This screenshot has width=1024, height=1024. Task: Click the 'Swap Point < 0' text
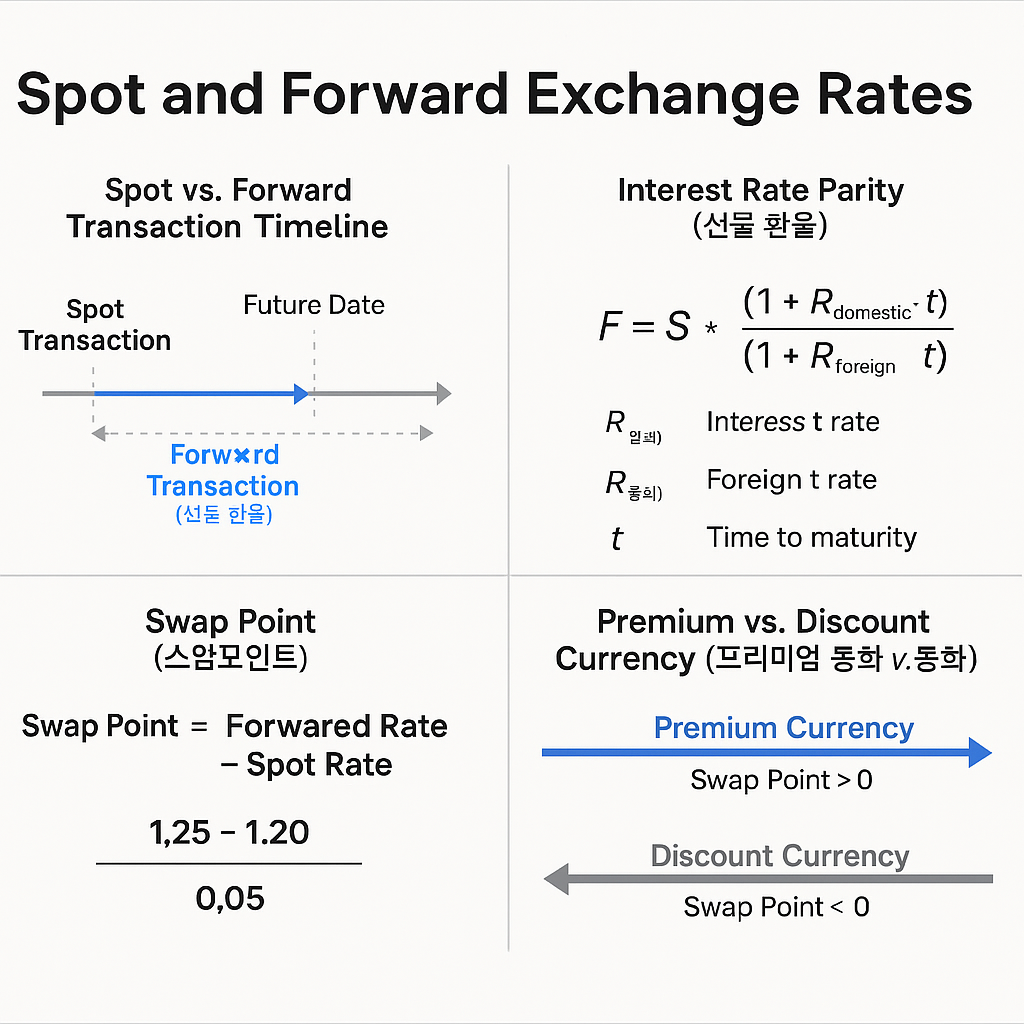click(776, 907)
